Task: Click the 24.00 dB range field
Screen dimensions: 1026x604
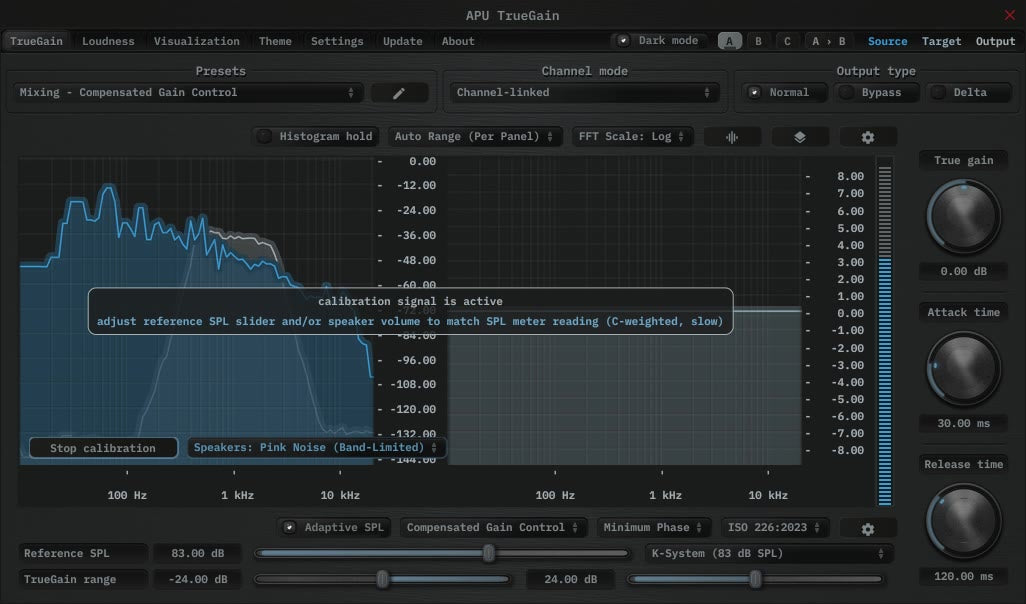Action: (x=571, y=579)
